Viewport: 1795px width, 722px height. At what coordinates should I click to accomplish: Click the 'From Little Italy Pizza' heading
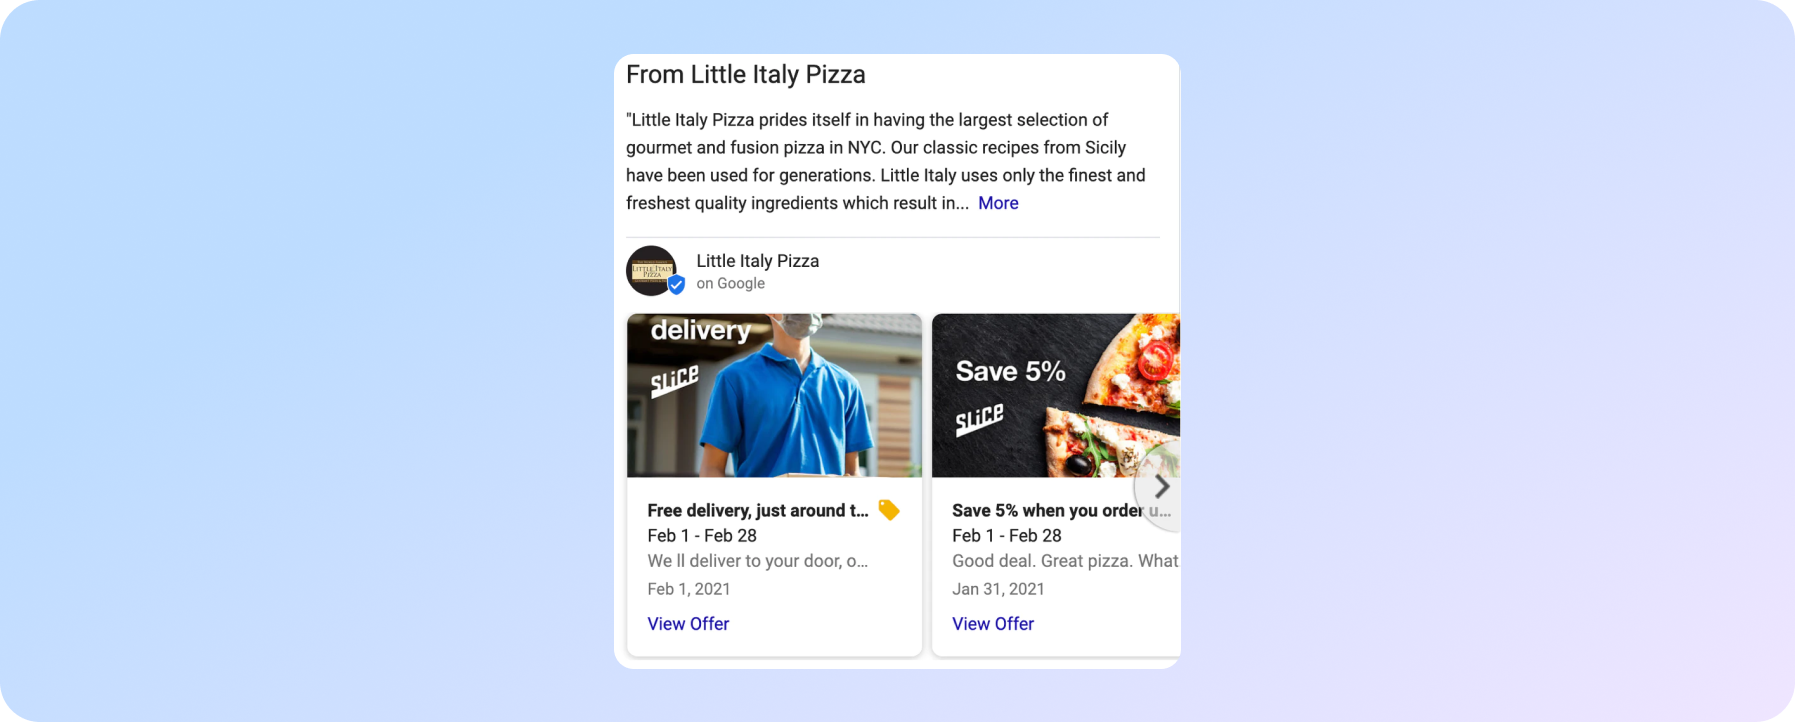[746, 75]
